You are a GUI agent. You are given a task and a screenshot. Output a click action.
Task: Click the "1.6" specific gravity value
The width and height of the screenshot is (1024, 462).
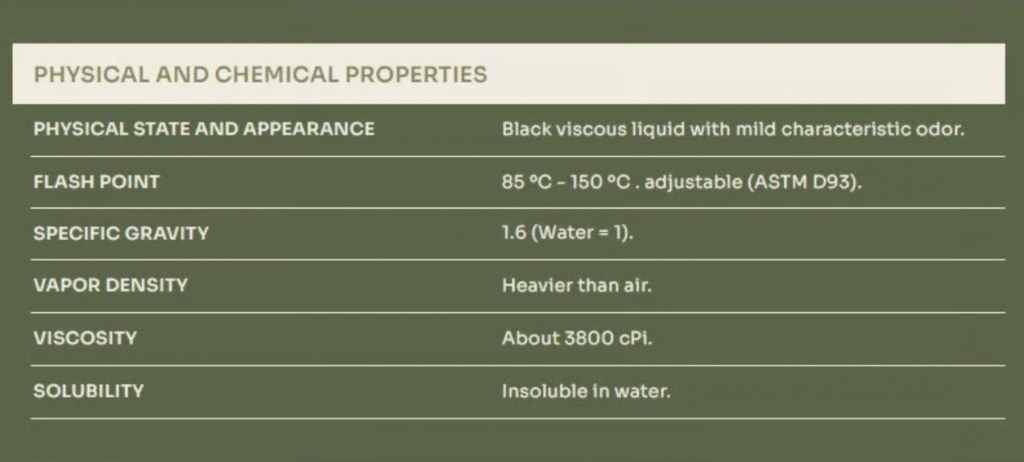pyautogui.click(x=514, y=233)
